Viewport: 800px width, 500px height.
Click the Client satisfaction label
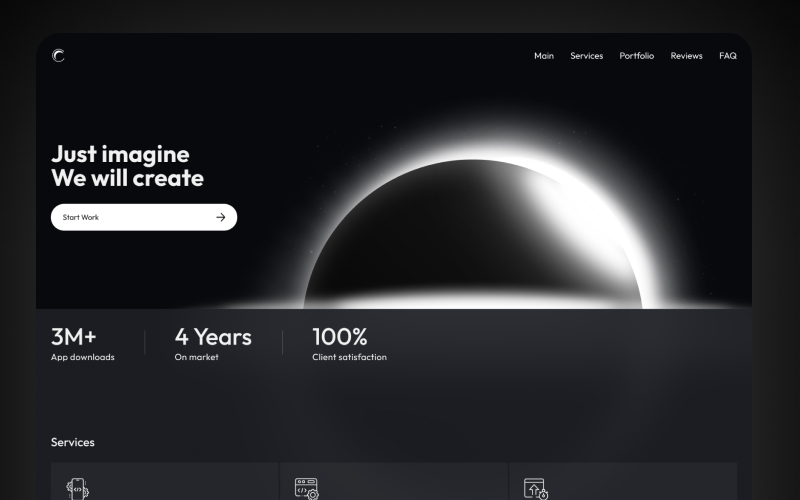pyautogui.click(x=349, y=357)
